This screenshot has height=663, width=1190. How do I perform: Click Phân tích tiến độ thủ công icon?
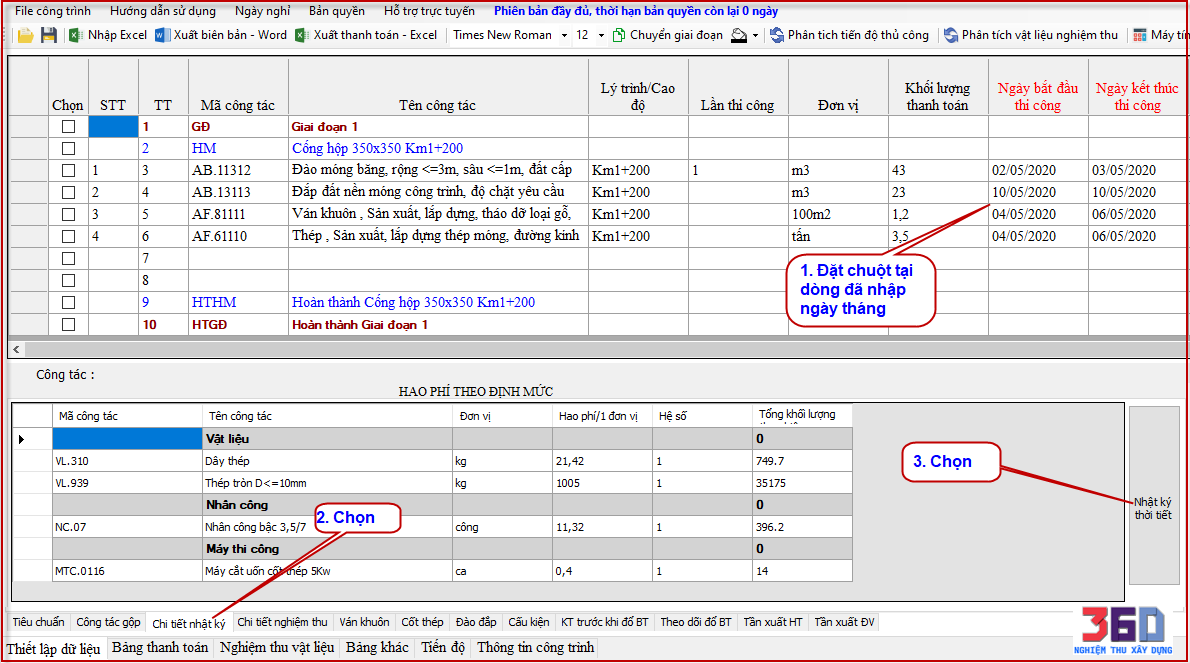(x=776, y=35)
